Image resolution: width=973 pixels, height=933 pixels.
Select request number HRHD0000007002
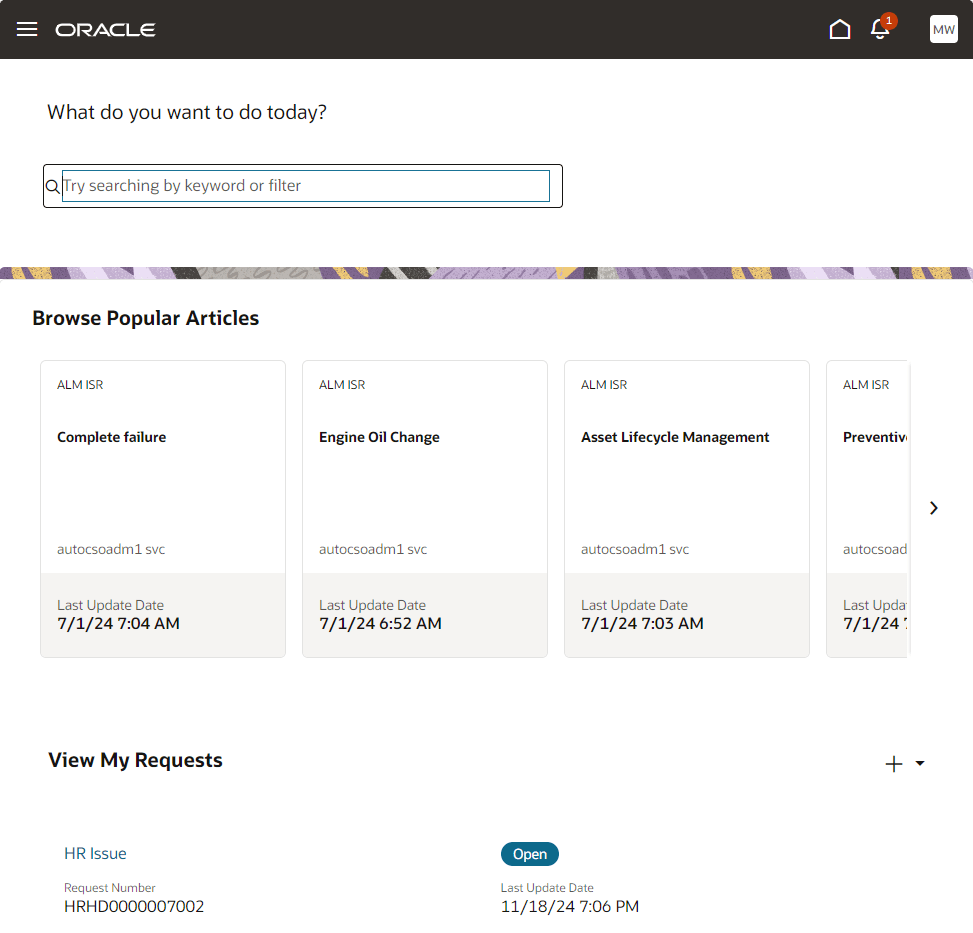pos(134,906)
